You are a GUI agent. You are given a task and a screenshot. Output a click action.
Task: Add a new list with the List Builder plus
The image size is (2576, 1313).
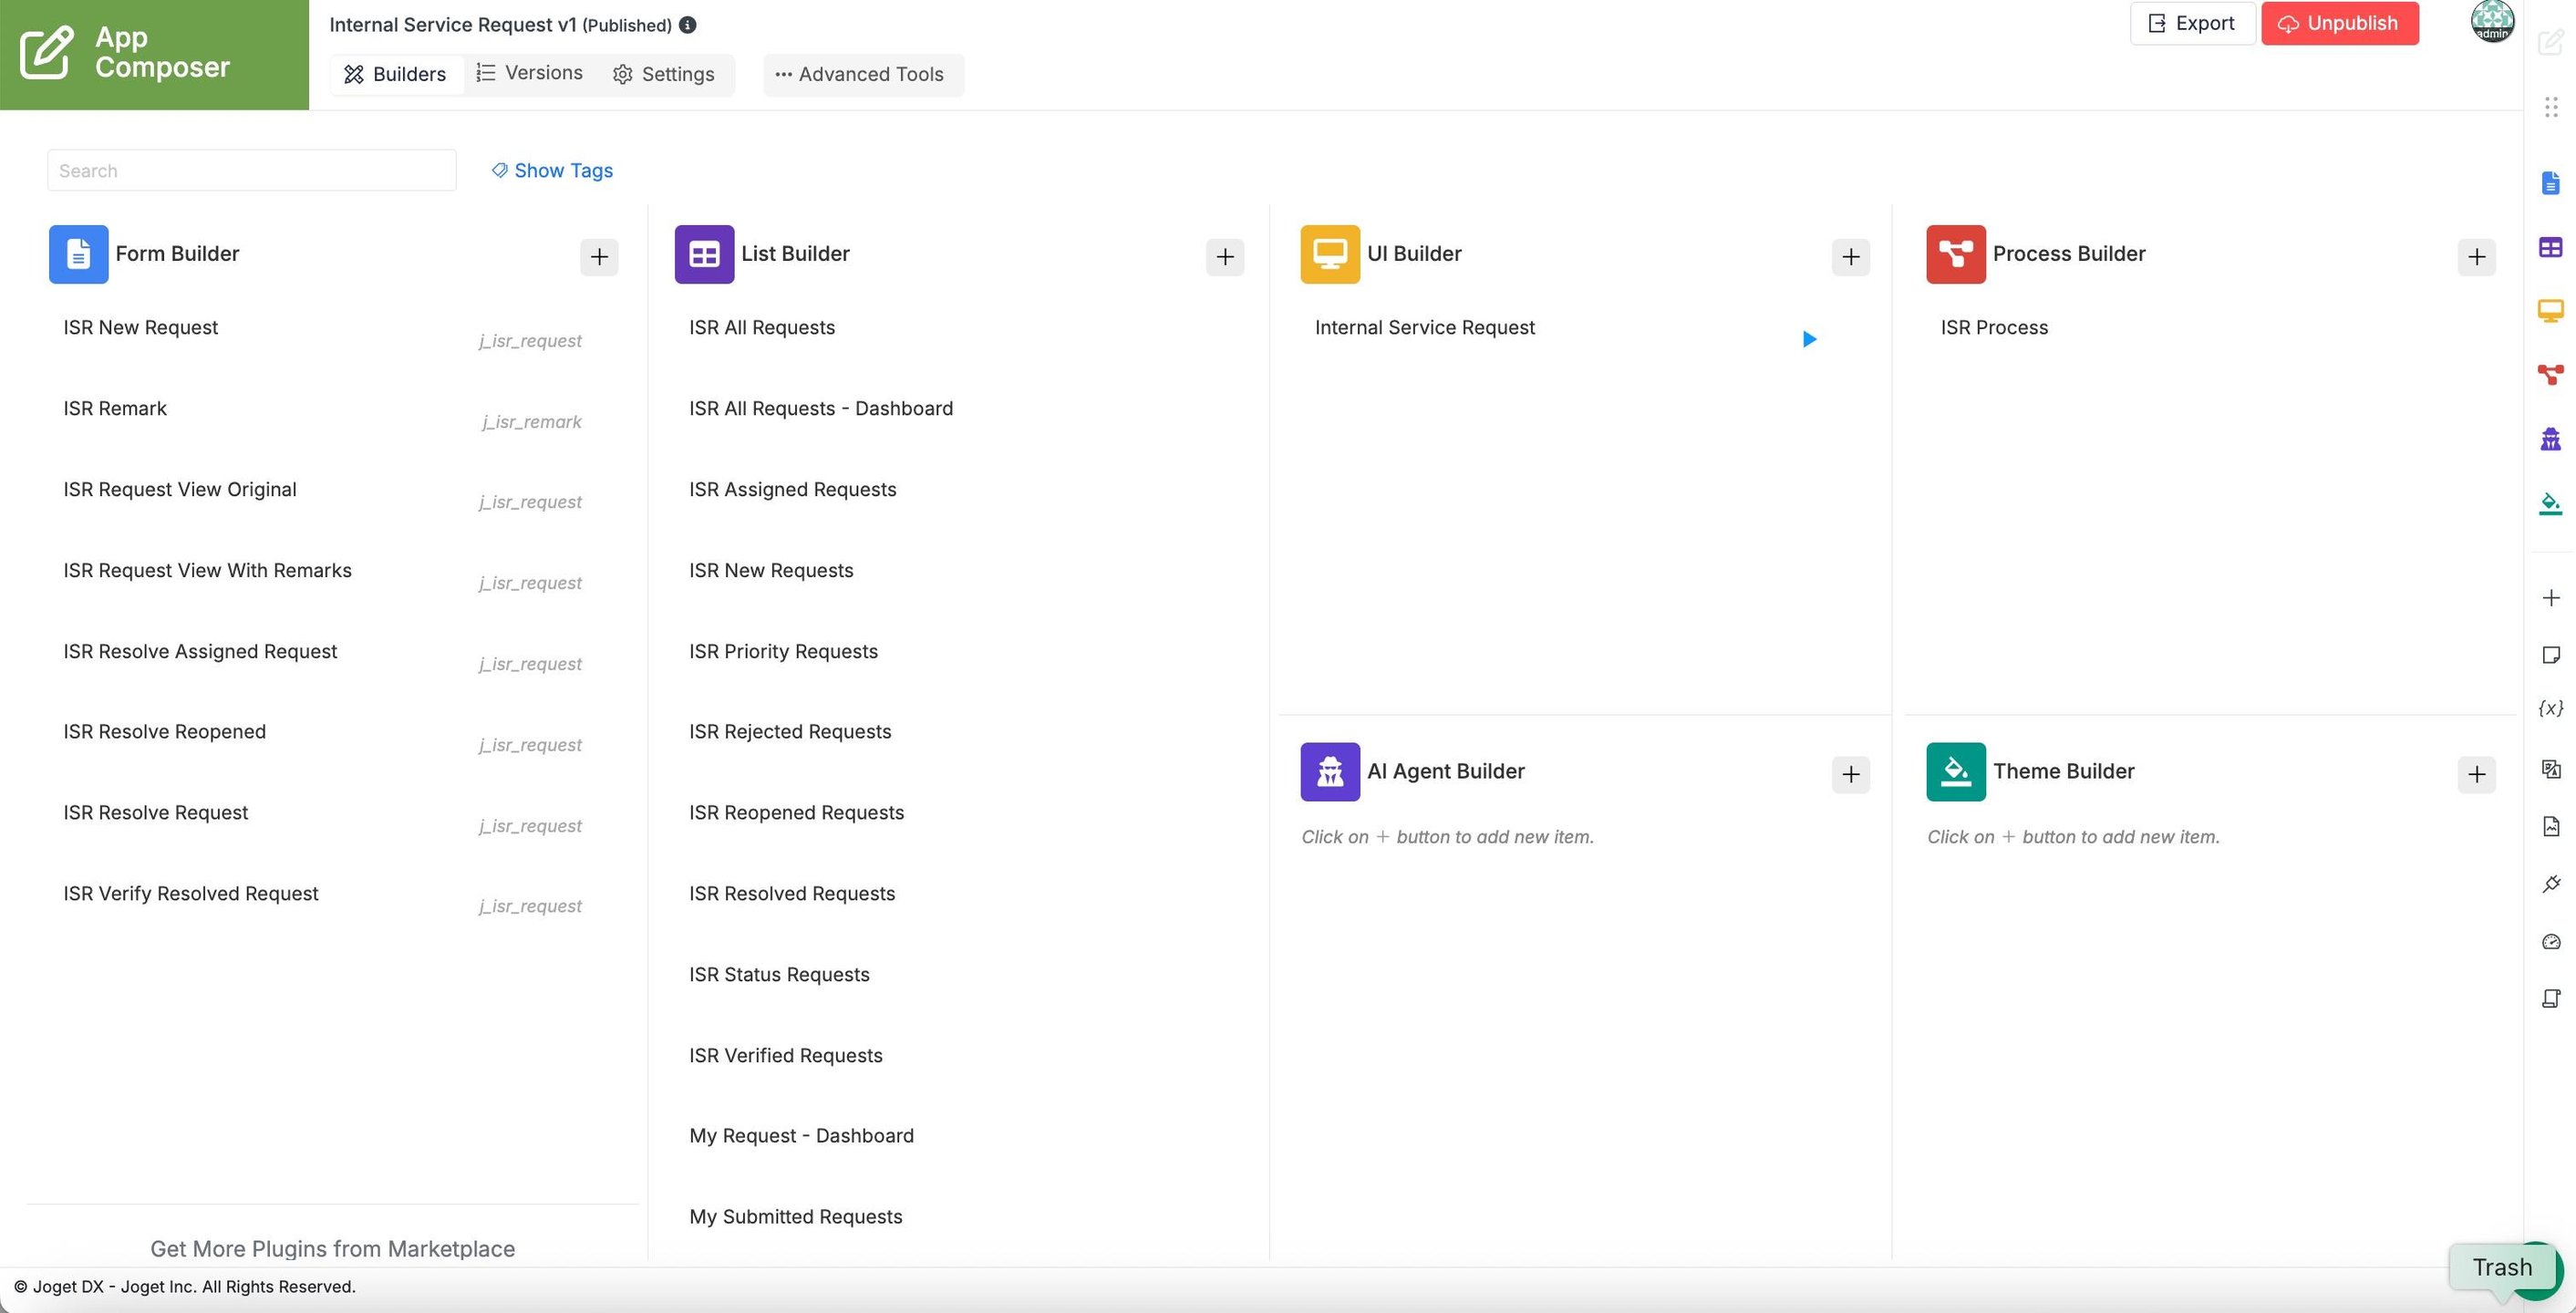pyautogui.click(x=1224, y=257)
